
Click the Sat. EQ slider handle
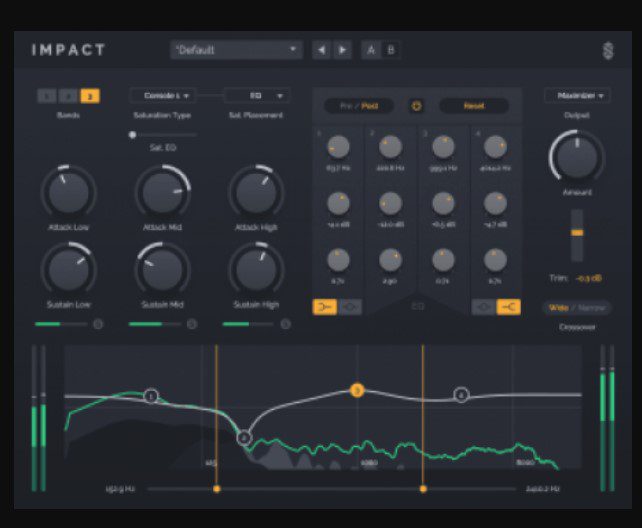[x=132, y=135]
